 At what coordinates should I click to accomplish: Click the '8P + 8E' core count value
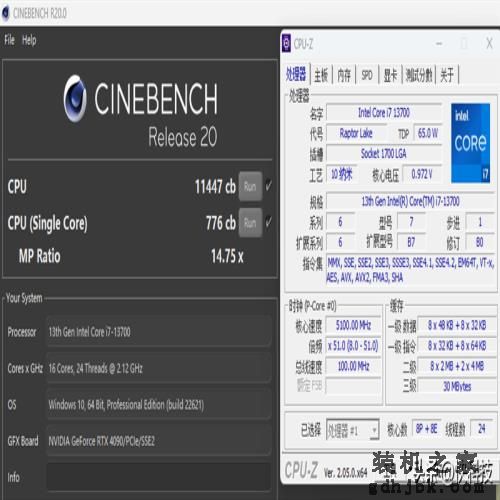(427, 428)
